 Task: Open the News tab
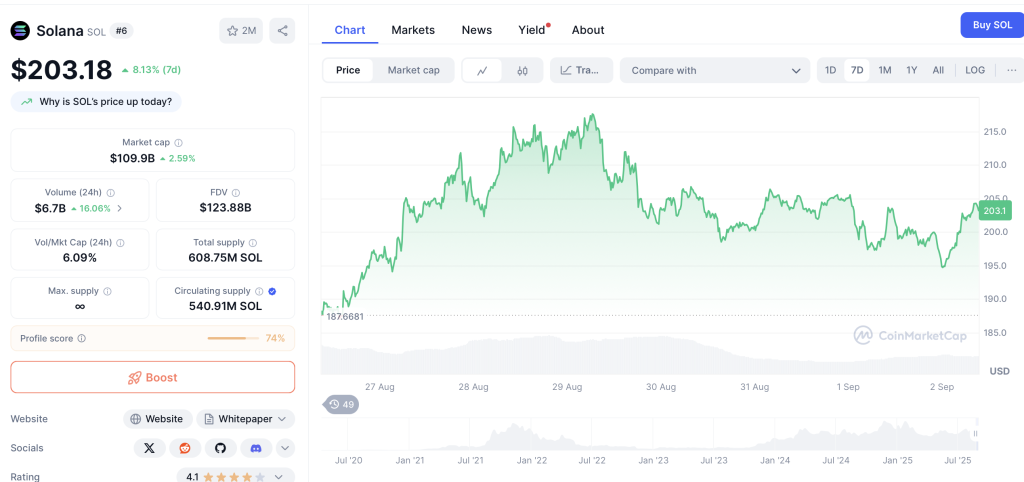477,30
